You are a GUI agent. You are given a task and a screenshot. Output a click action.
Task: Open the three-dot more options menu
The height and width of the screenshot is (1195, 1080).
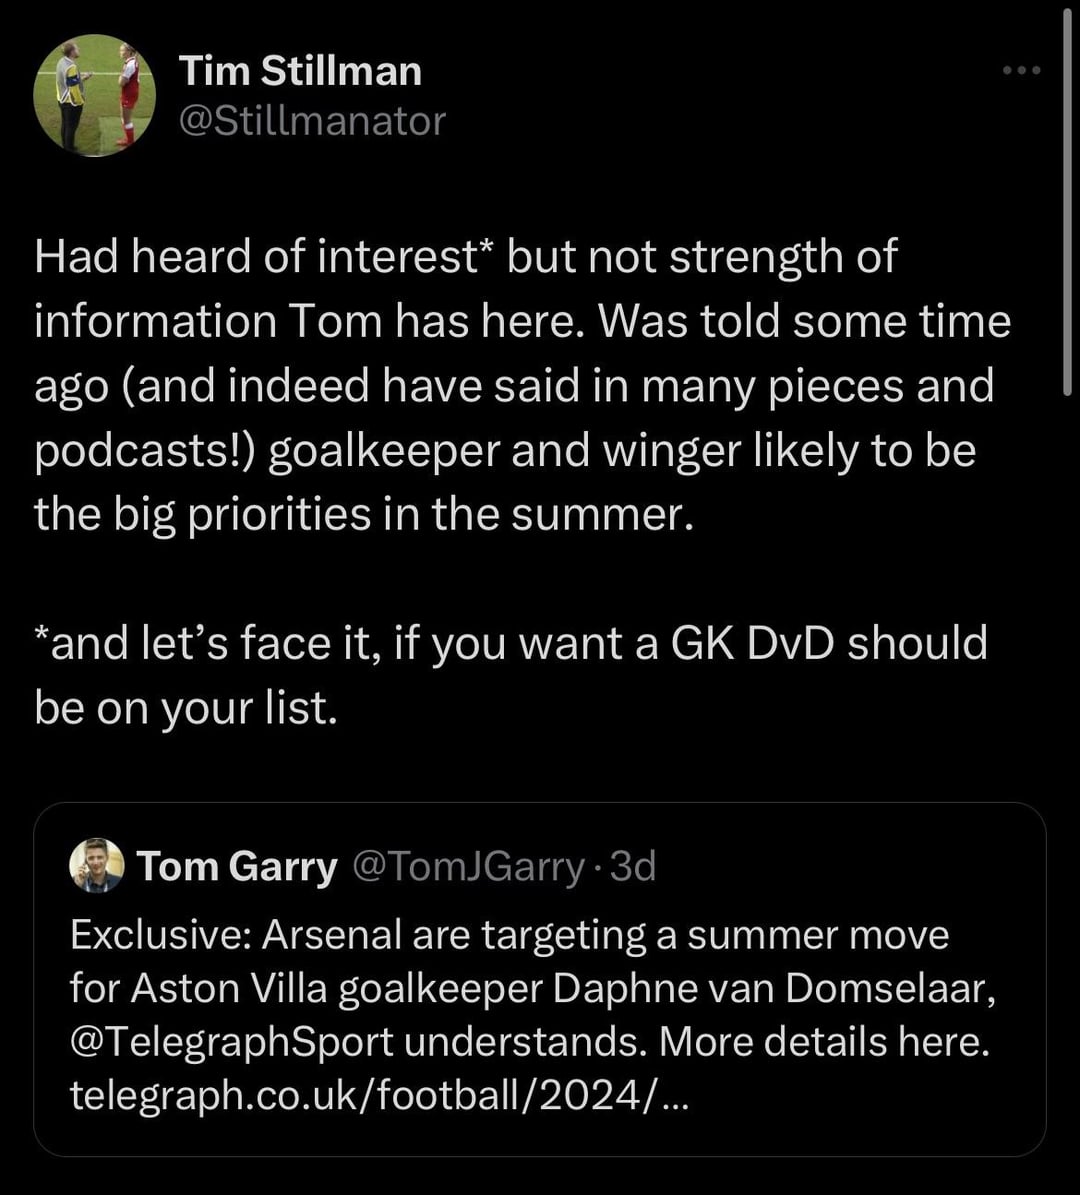pos(1022,70)
